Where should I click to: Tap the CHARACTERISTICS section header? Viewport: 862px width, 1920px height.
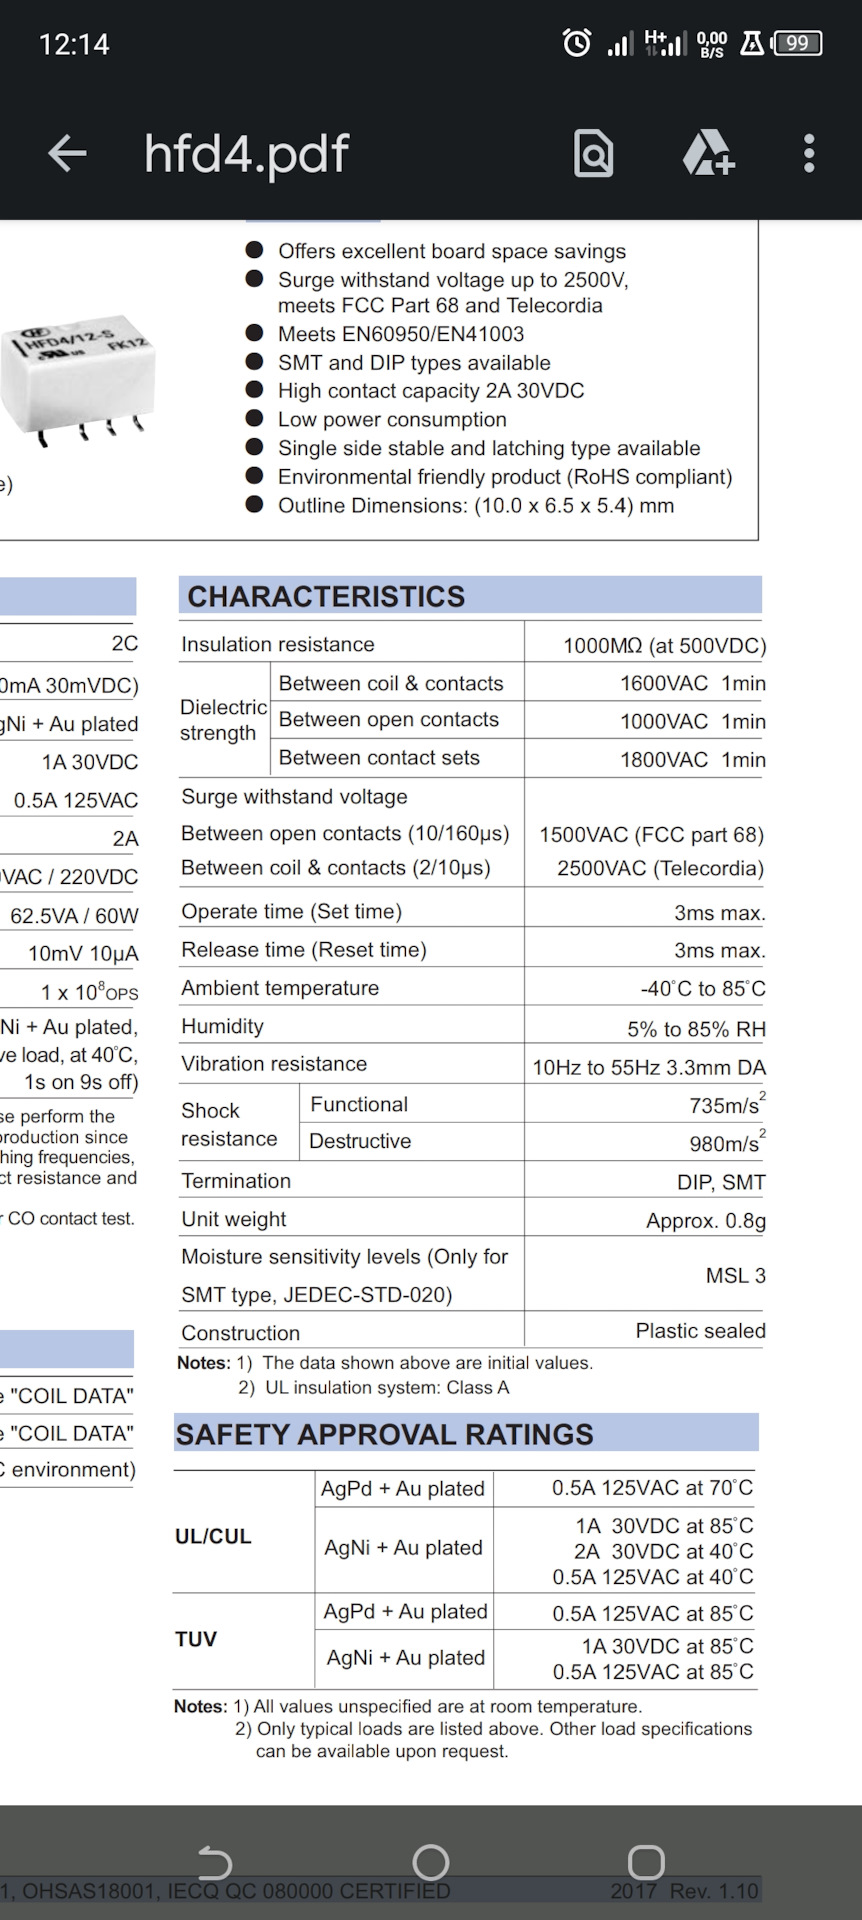pos(326,596)
